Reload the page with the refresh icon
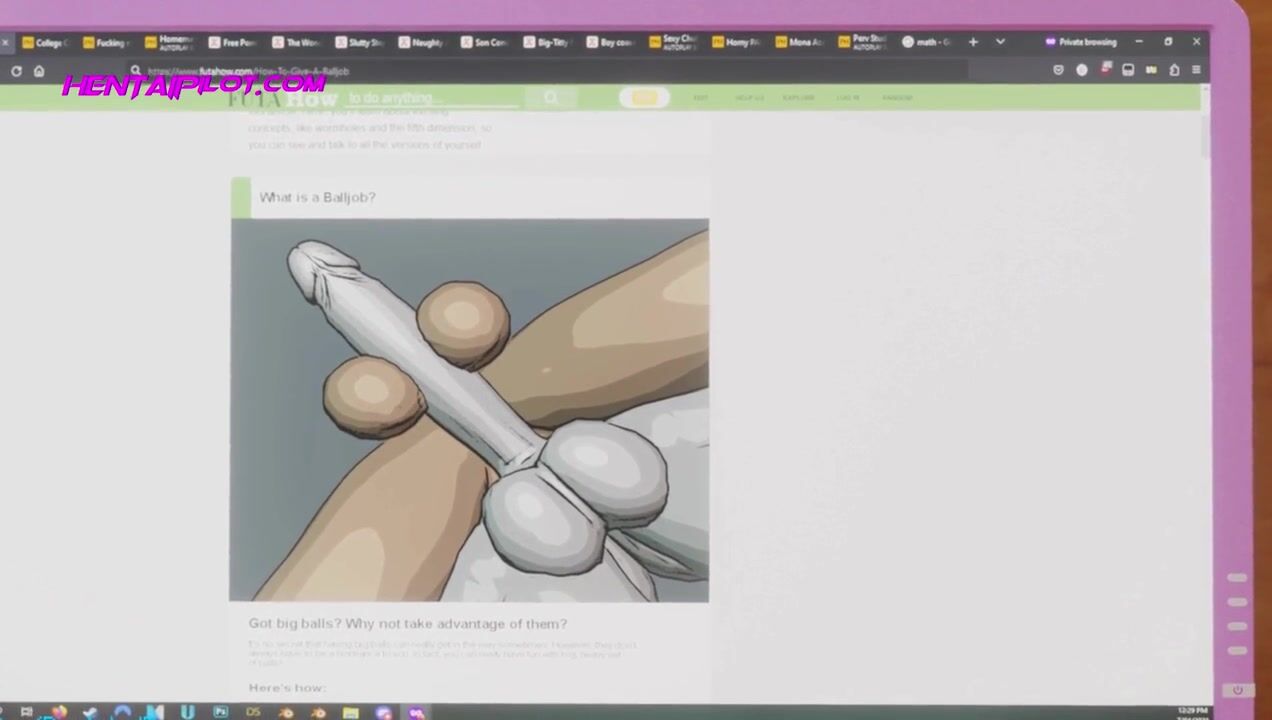This screenshot has height=720, width=1272. (16, 71)
